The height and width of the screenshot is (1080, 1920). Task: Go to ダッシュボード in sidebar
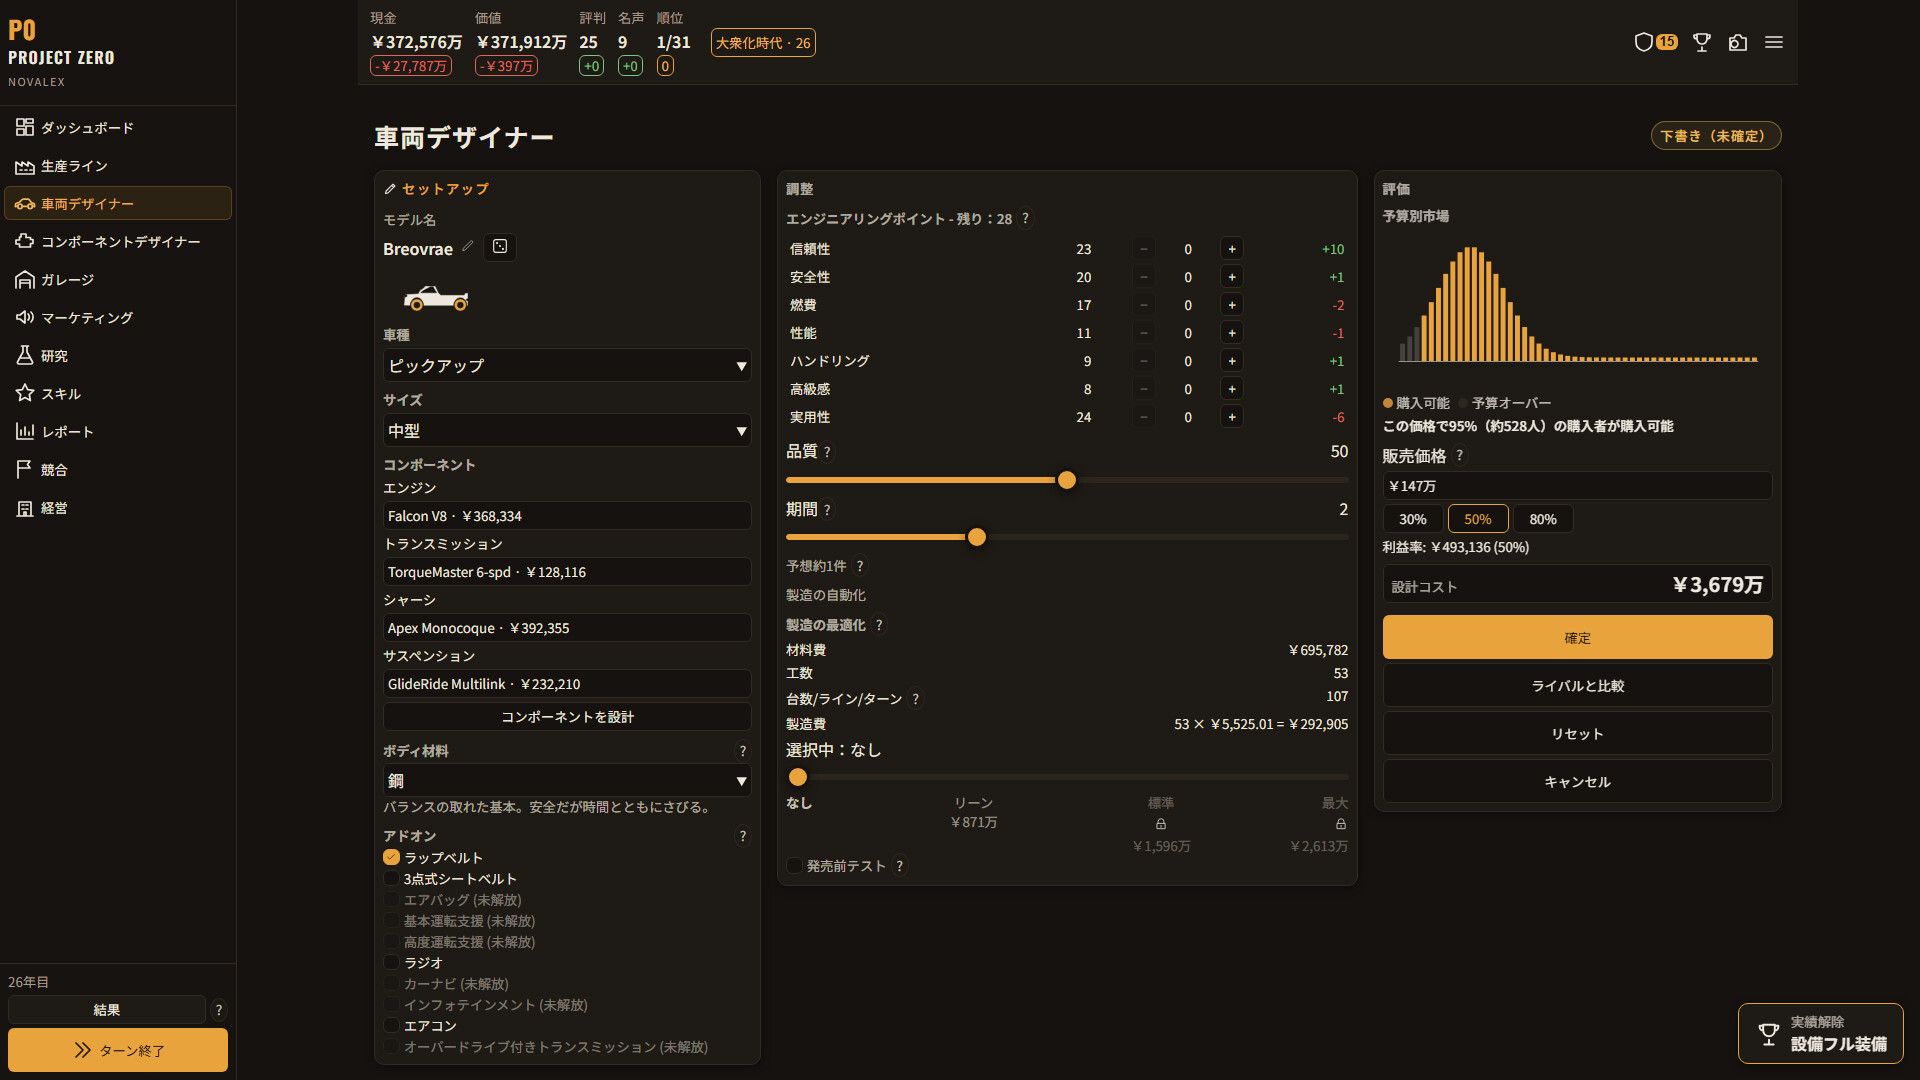click(118, 128)
